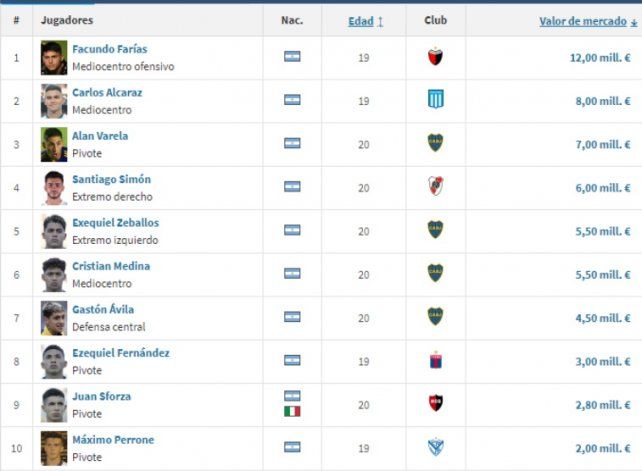Image resolution: width=642 pixels, height=471 pixels.
Task: Click Newell's crest beside Juan Sforza
Action: (435, 403)
